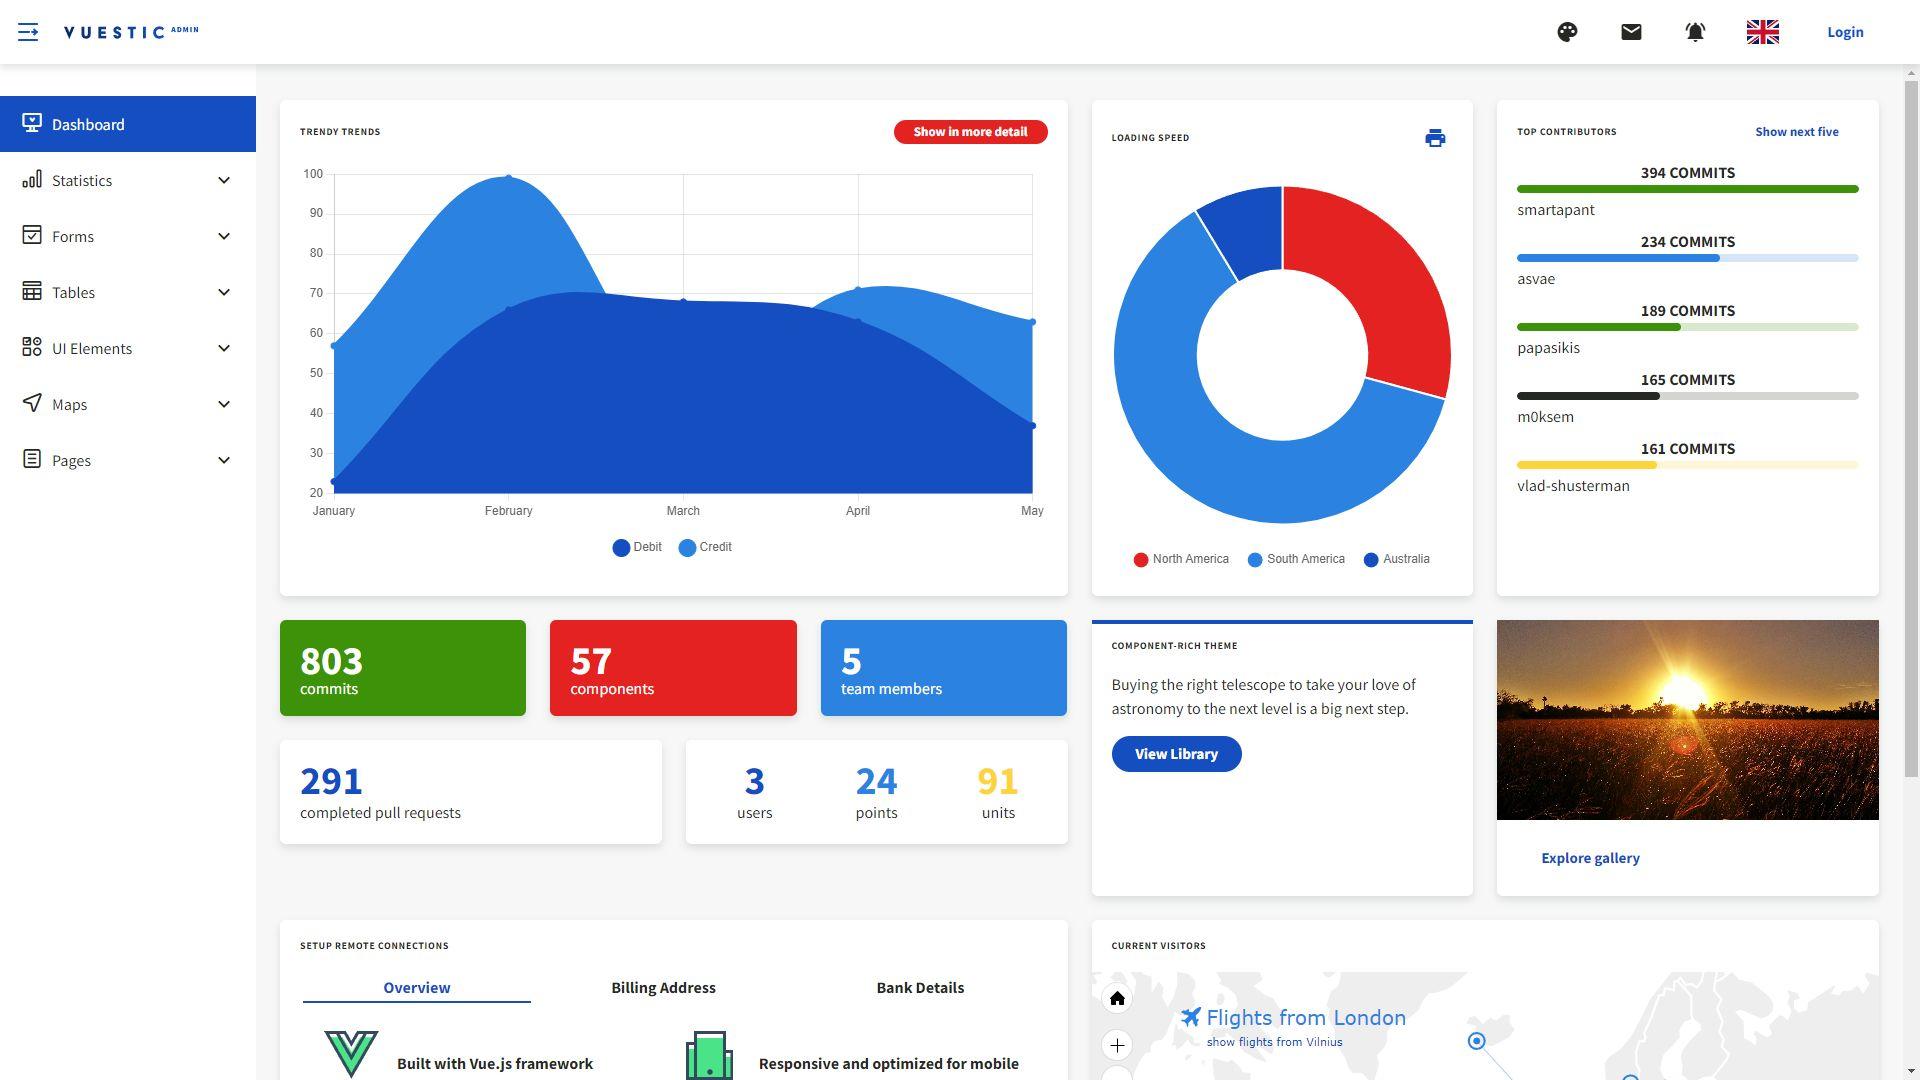1920x1080 pixels.
Task: Open the messages envelope icon
Action: pyautogui.click(x=1630, y=32)
